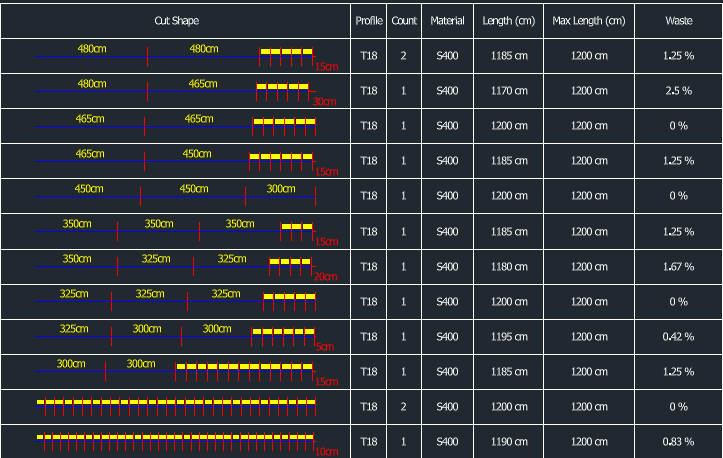
Task: Click the red 10cm leftover label
Action: click(x=326, y=452)
